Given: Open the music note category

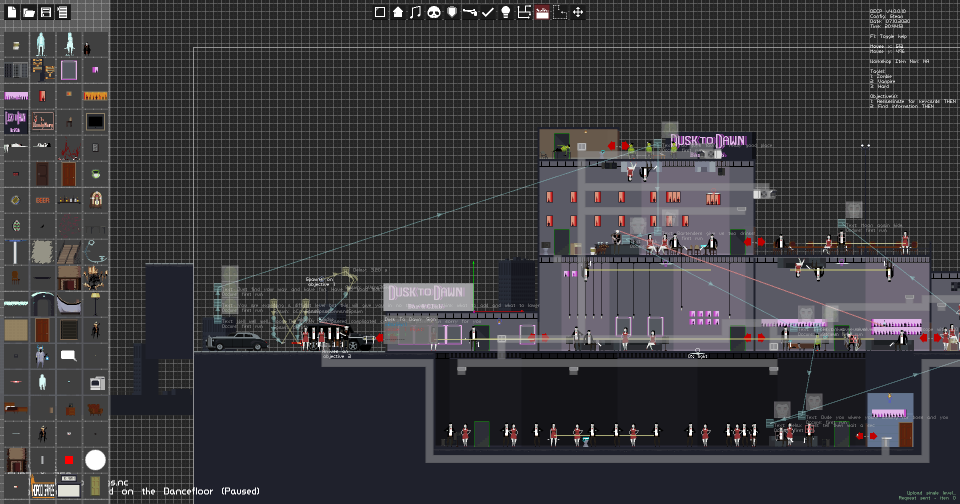Looking at the screenshot, I should tap(416, 12).
